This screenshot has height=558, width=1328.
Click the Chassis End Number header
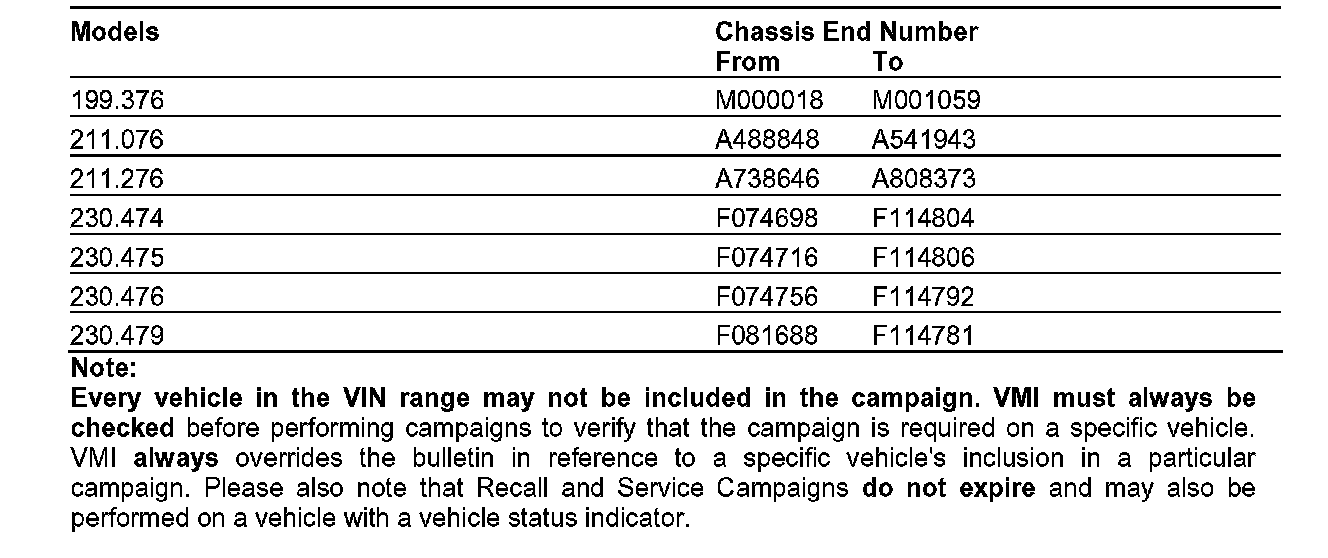[846, 32]
